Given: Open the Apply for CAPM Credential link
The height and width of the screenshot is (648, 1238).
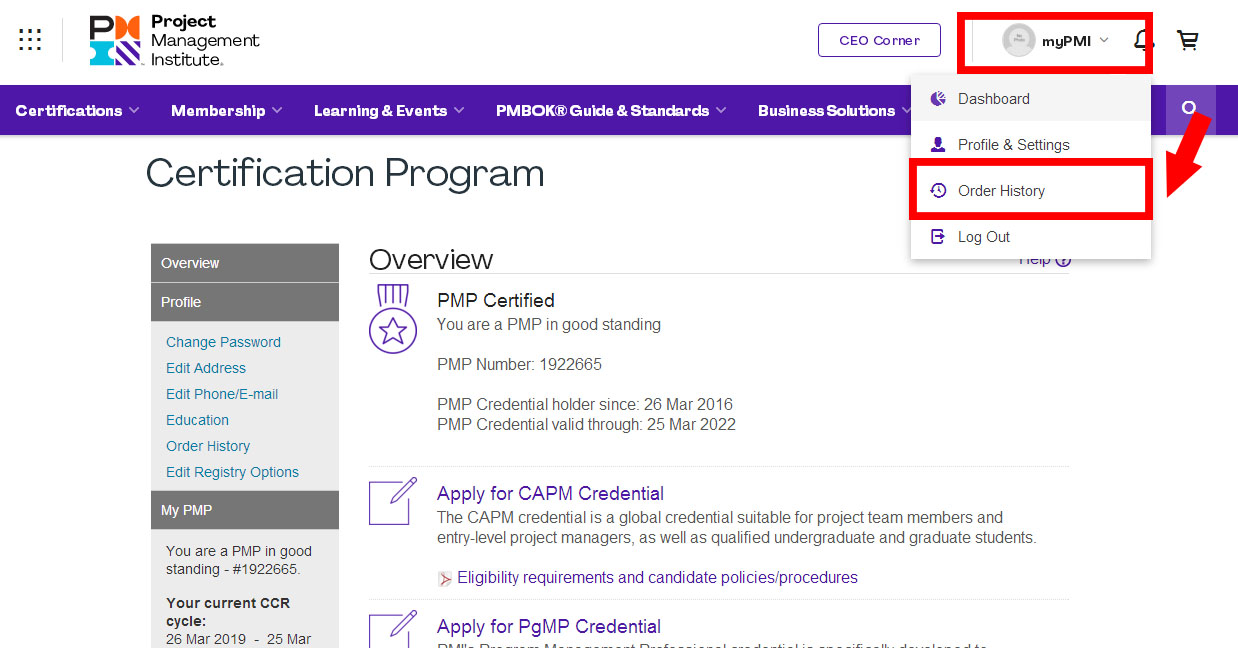Looking at the screenshot, I should pos(550,494).
